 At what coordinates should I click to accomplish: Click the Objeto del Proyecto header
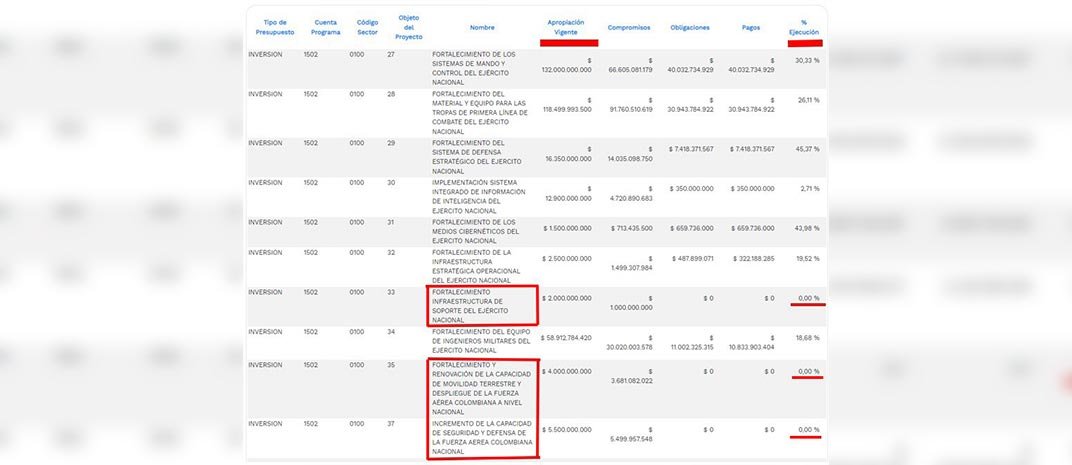coord(409,27)
